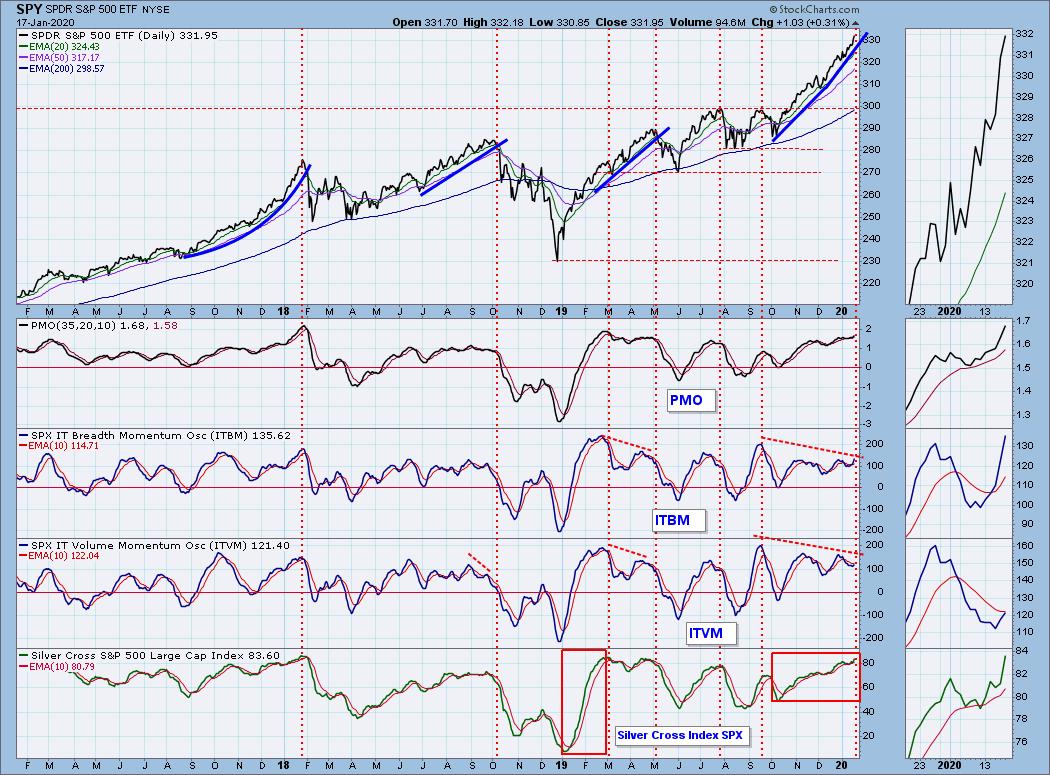1050x775 pixels.
Task: Select the chart date 17-Jan-2020
Action: (x=46, y=22)
